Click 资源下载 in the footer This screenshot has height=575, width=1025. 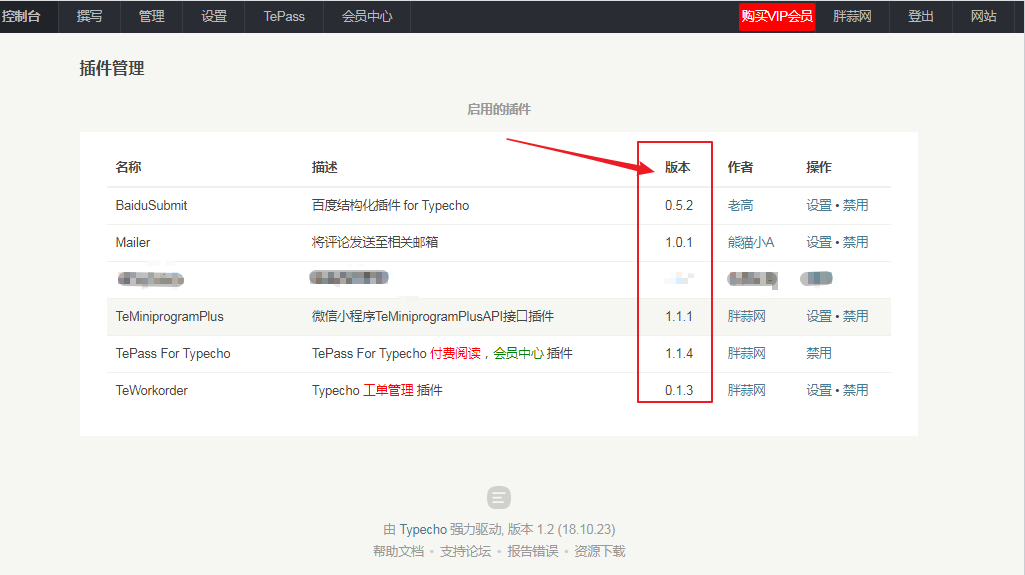pos(599,551)
